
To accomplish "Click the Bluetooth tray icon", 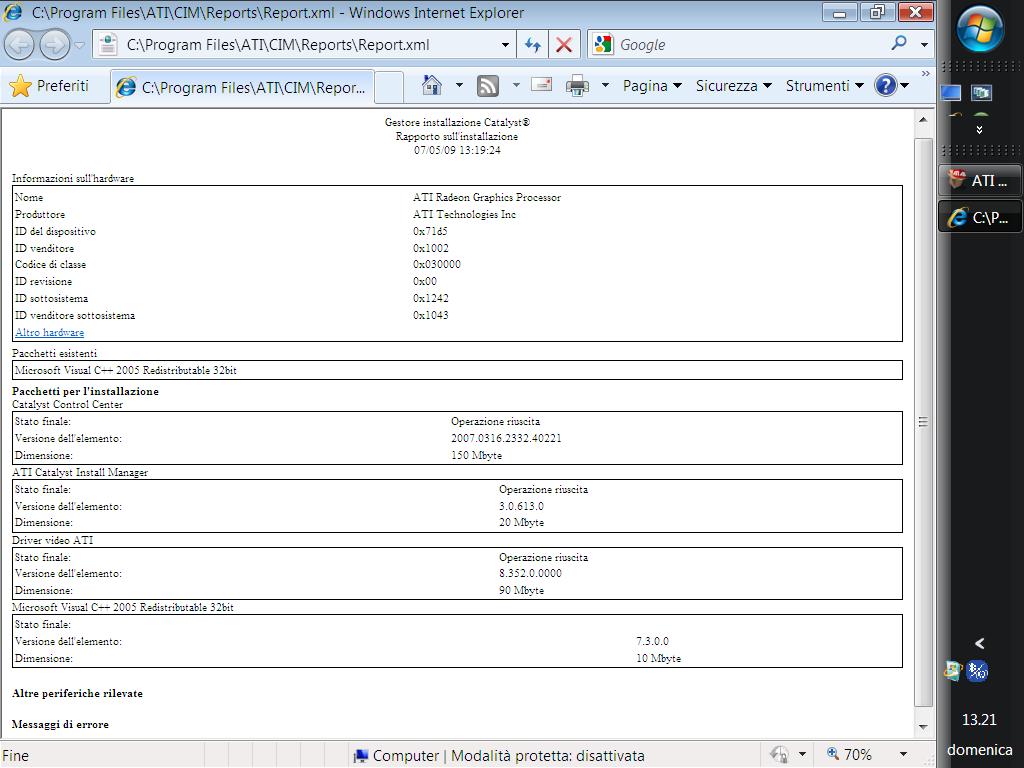I will click(x=978, y=671).
